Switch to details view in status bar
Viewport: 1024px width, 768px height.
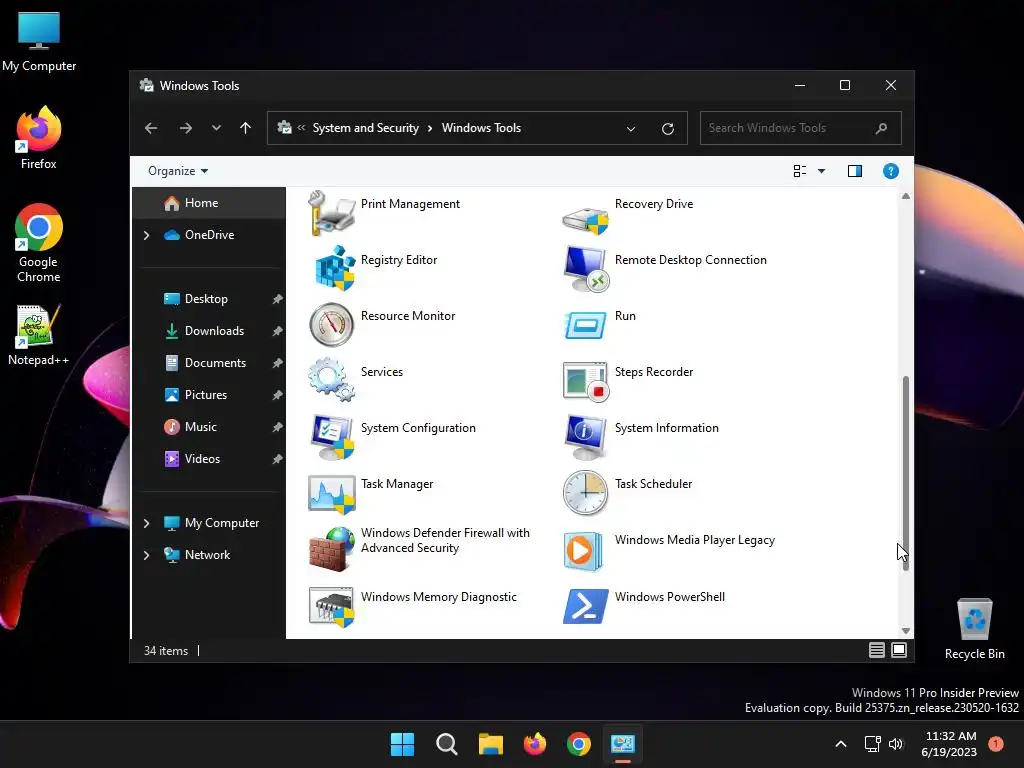pos(876,650)
